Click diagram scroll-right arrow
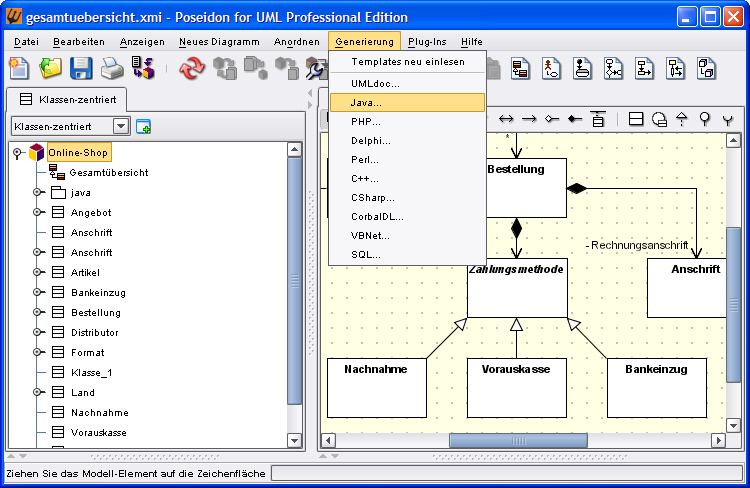Viewport: 750px width, 488px height. [x=718, y=440]
